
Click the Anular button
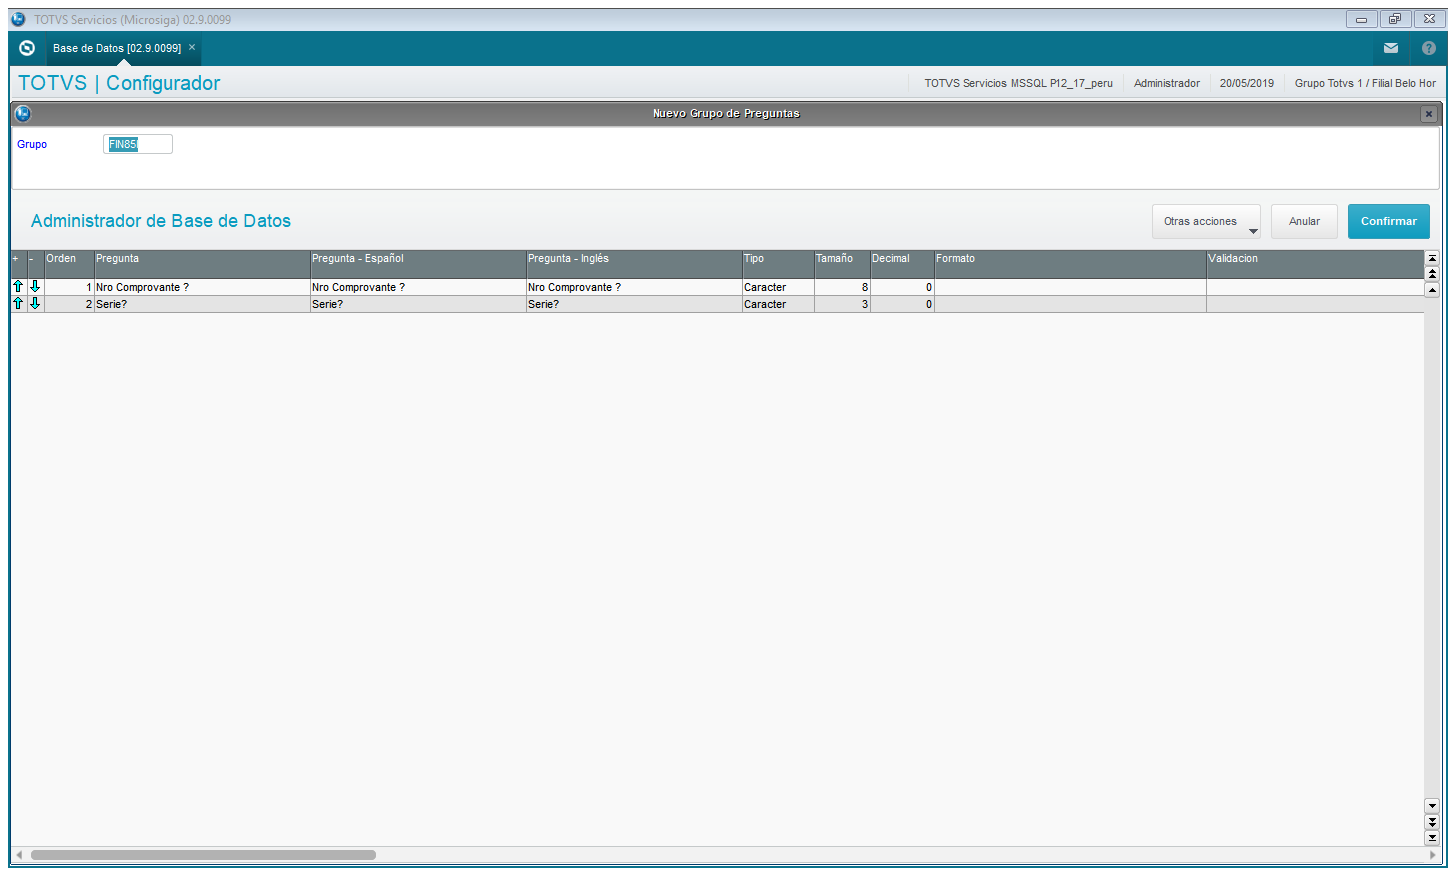click(x=1304, y=221)
